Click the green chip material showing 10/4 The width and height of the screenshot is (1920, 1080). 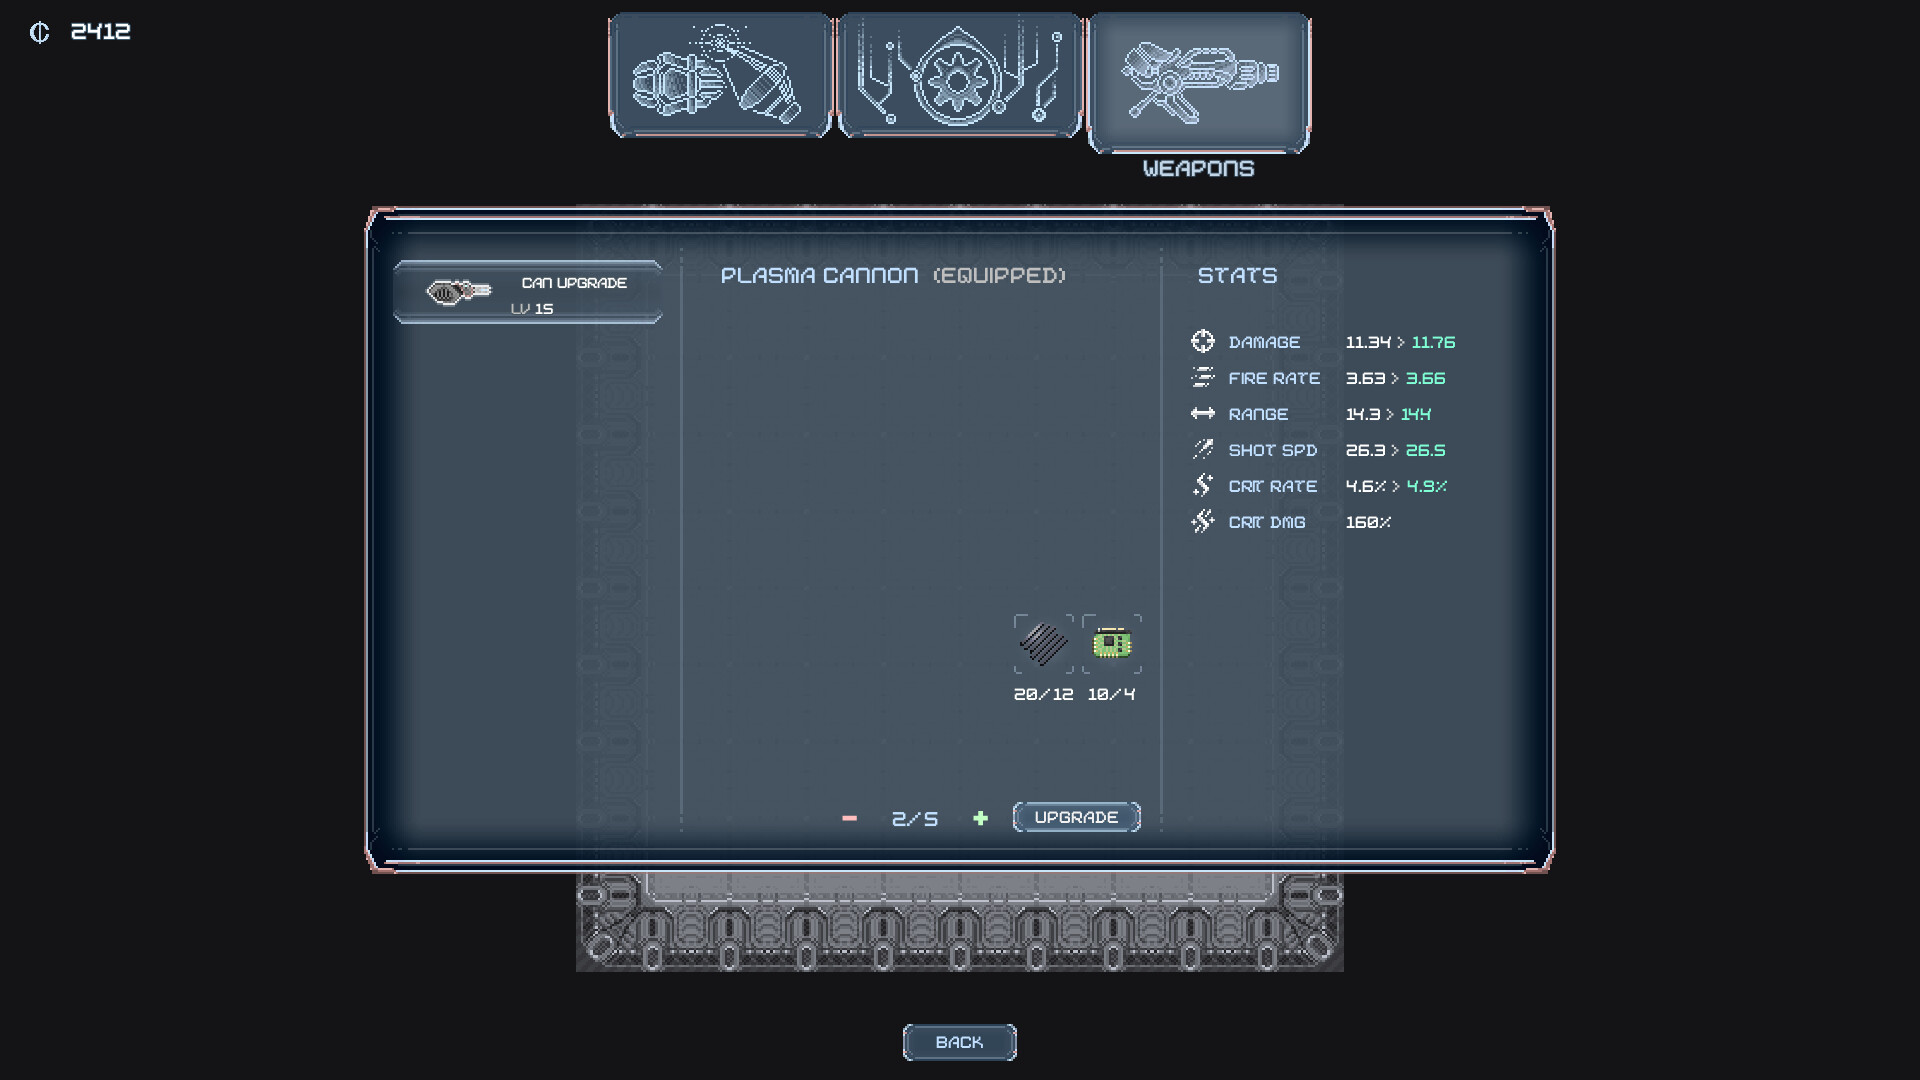(x=1110, y=643)
